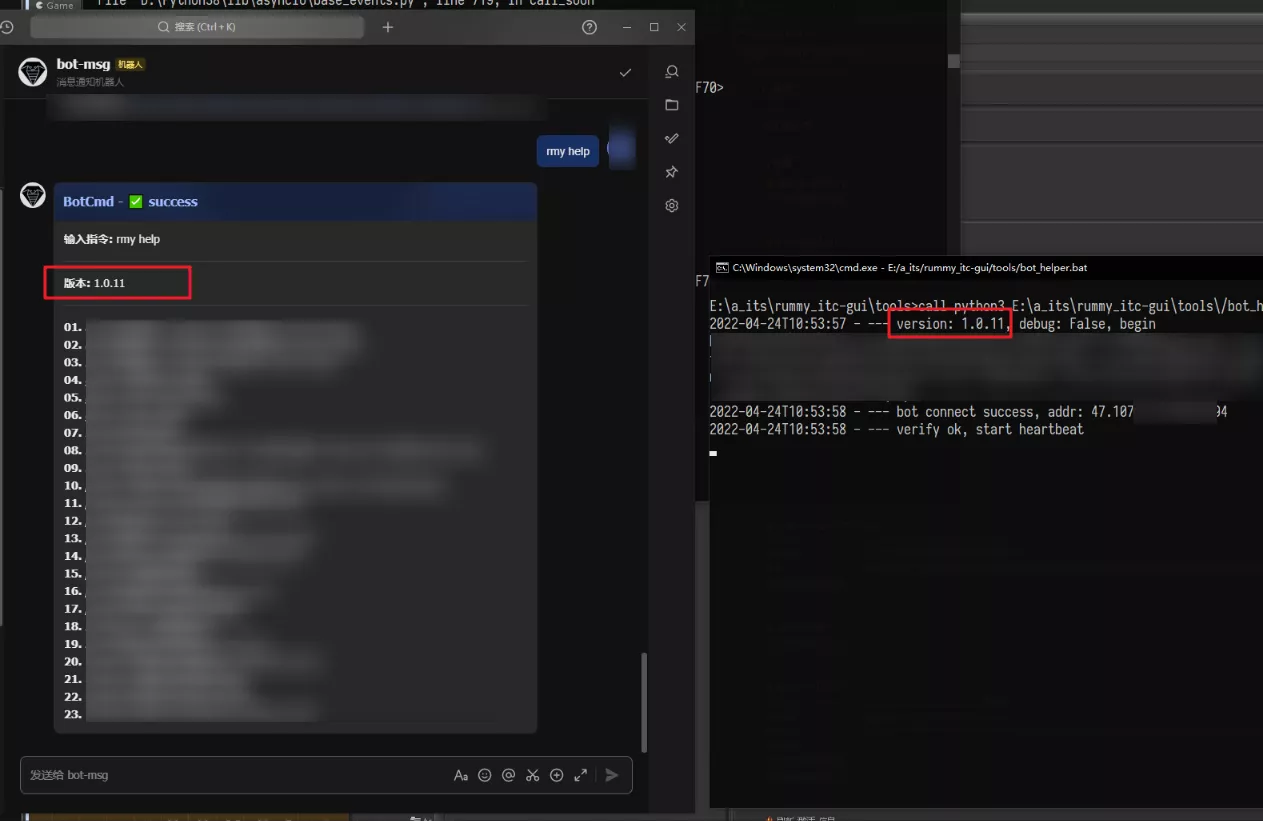Click the @ mention icon
1263x821 pixels.
tap(509, 775)
